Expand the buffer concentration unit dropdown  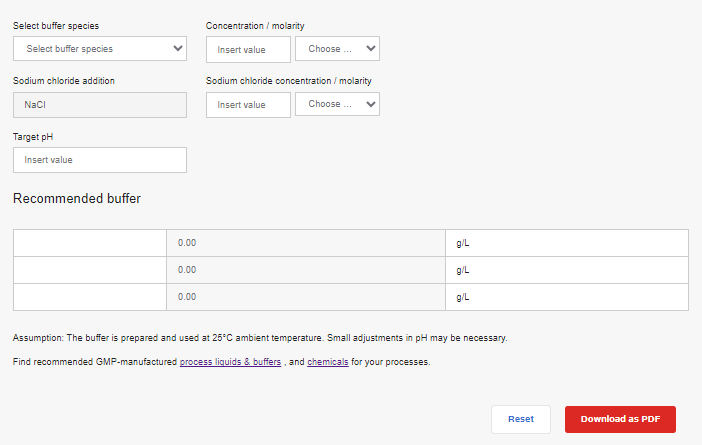tap(337, 48)
